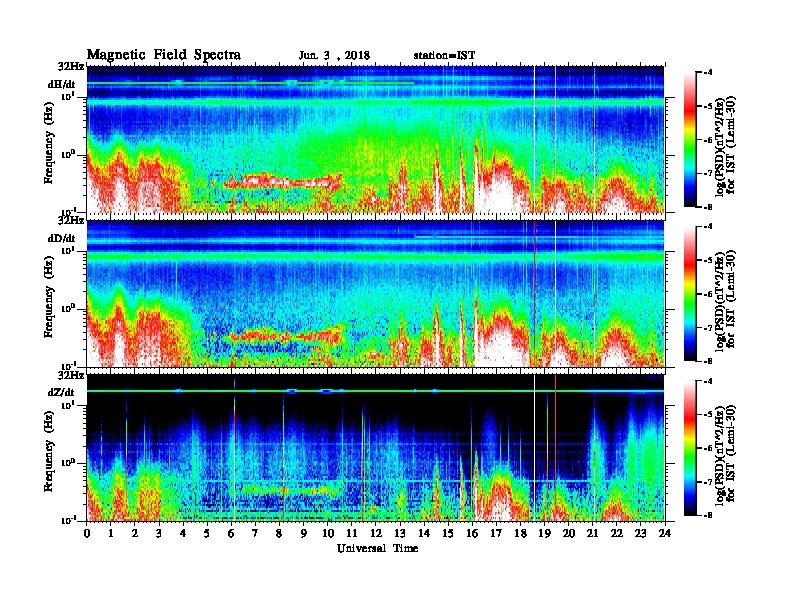Image resolution: width=792 pixels, height=612 pixels.
Task: Click the red band near 8 UT in dD/dt panel
Action: (286, 334)
